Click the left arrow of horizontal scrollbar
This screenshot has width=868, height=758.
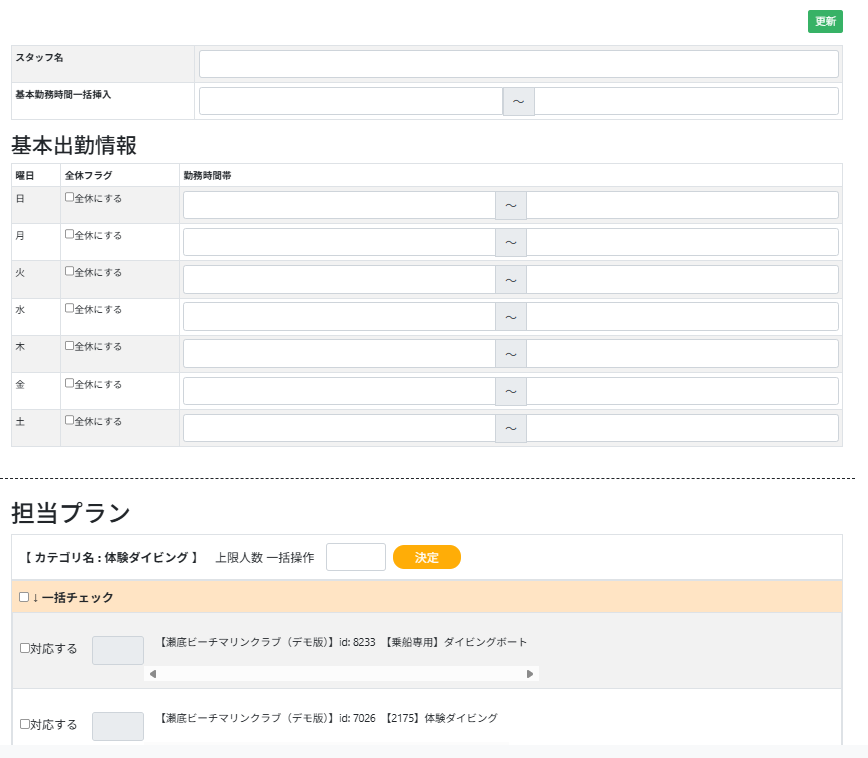click(153, 674)
